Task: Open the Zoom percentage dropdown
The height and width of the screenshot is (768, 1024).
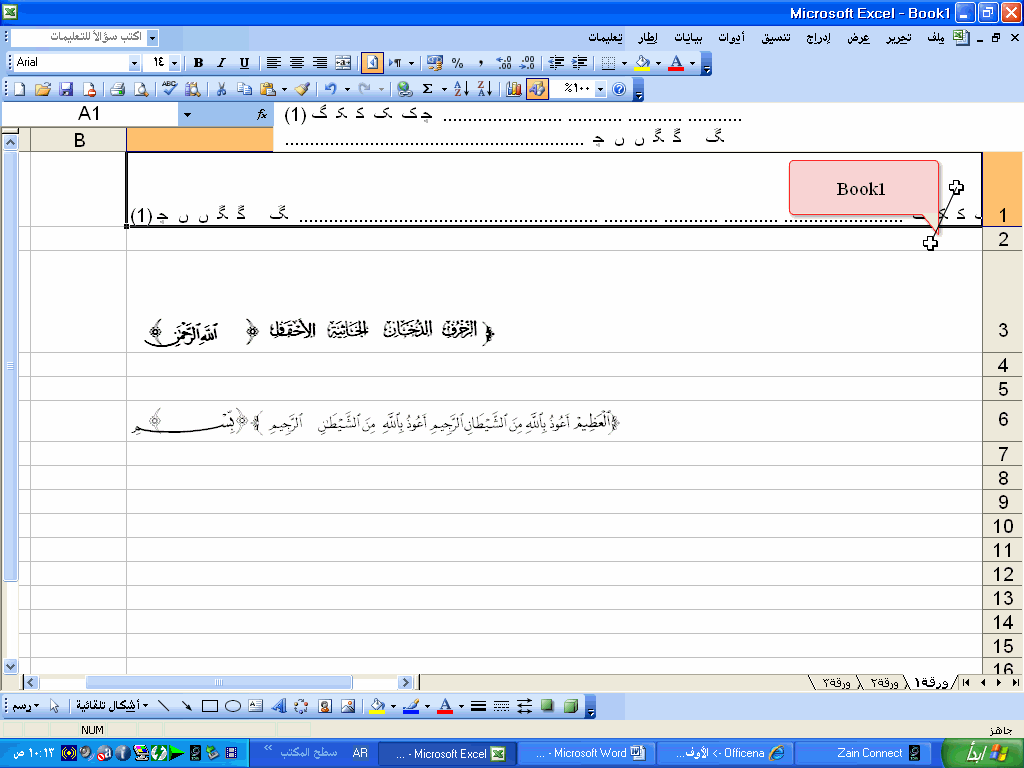Action: coord(600,89)
